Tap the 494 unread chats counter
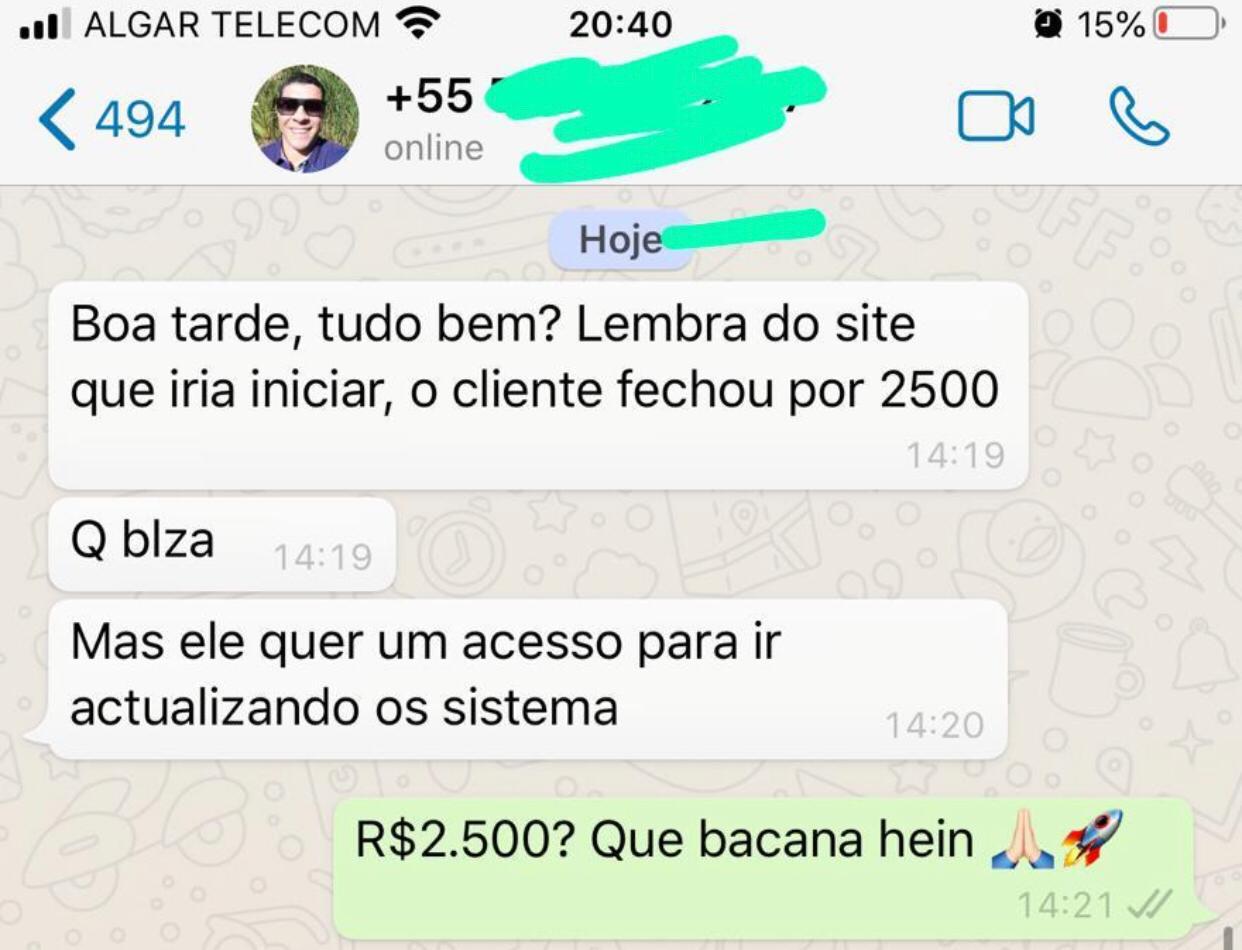The image size is (1242, 950). (x=140, y=120)
